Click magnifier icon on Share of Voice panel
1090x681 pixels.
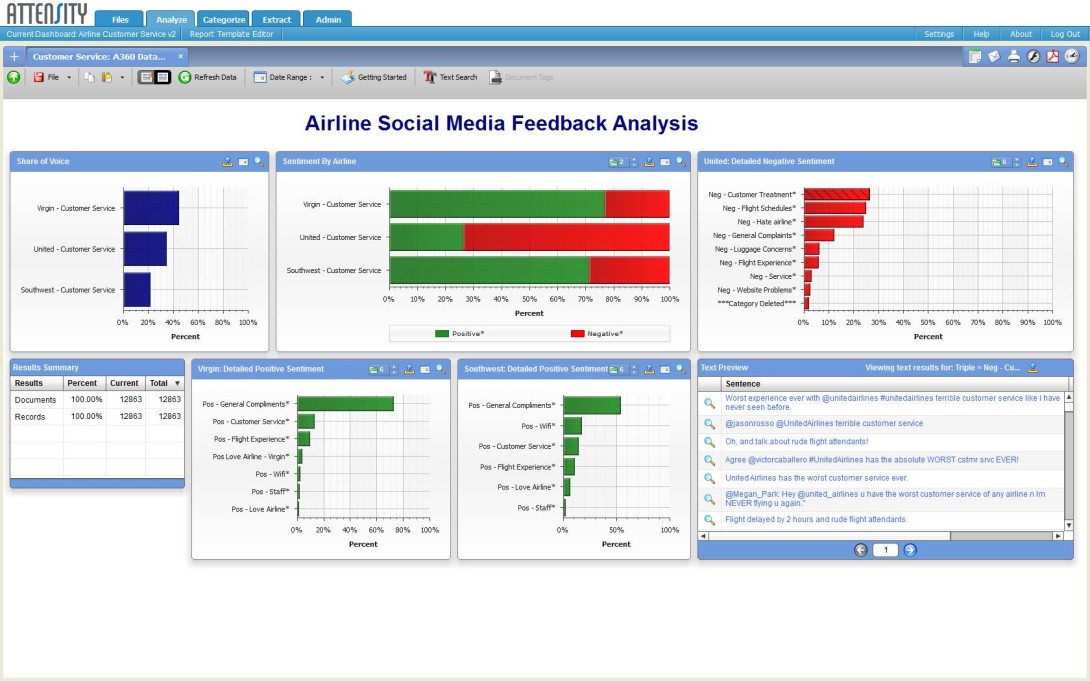259,161
